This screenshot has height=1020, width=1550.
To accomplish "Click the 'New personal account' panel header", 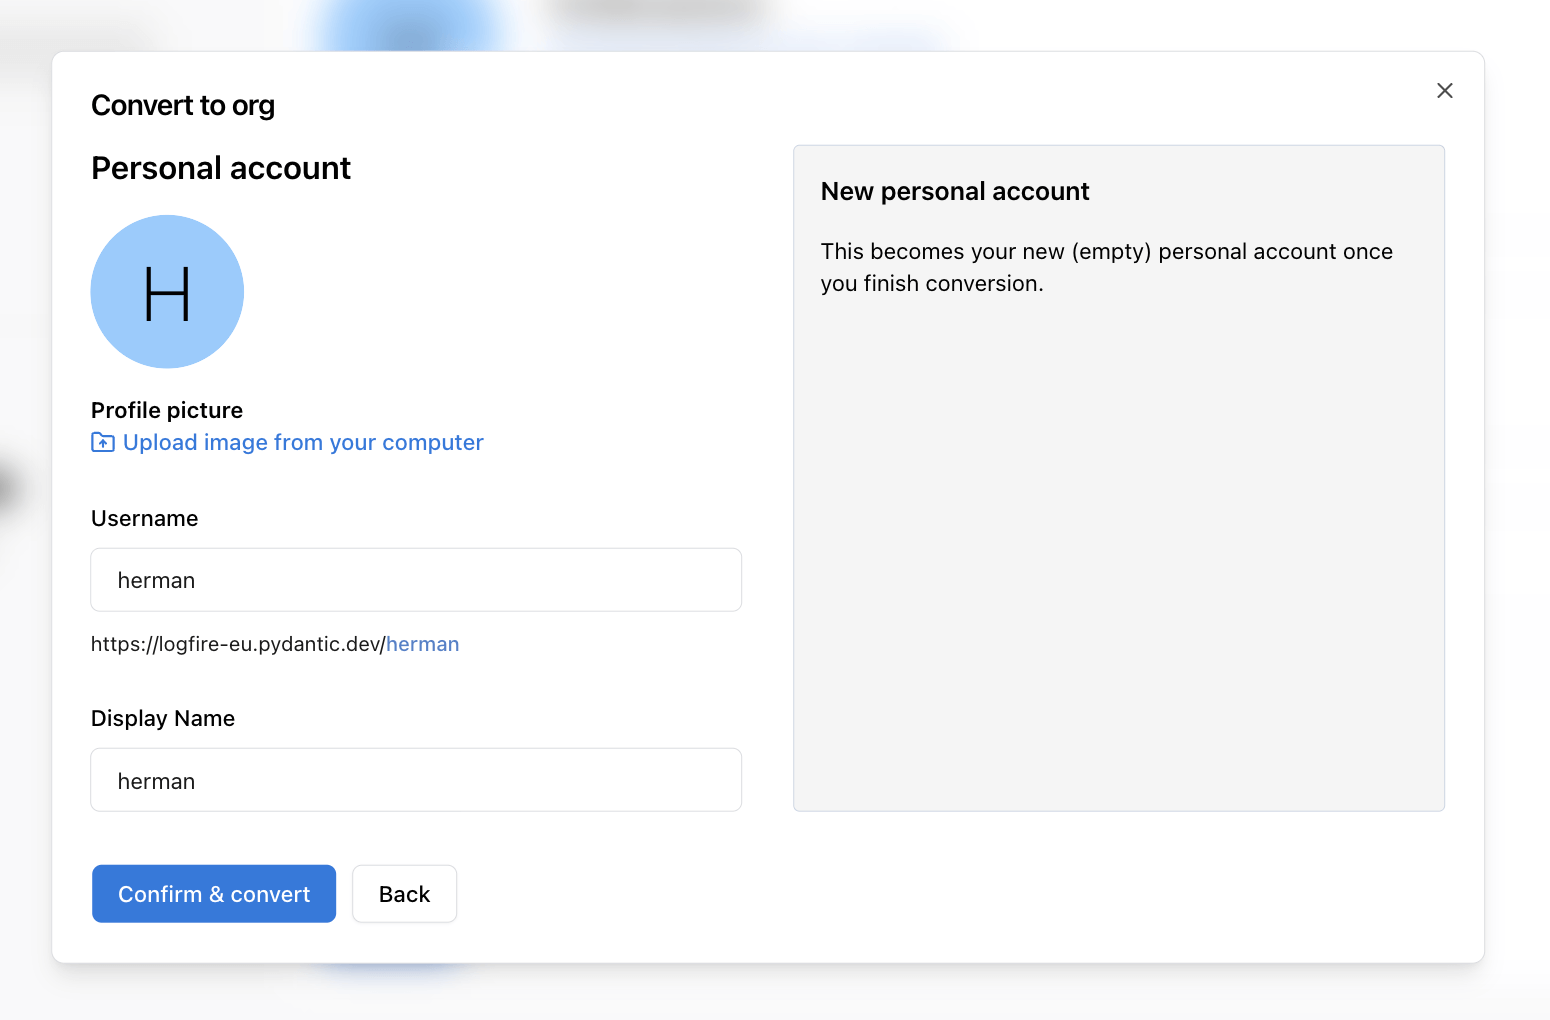I will click(955, 191).
